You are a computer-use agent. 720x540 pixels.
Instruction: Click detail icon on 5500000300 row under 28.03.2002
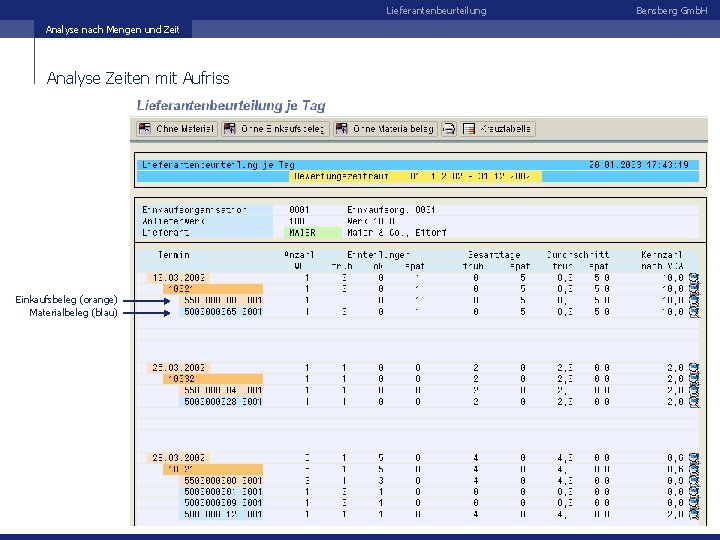pos(694,480)
